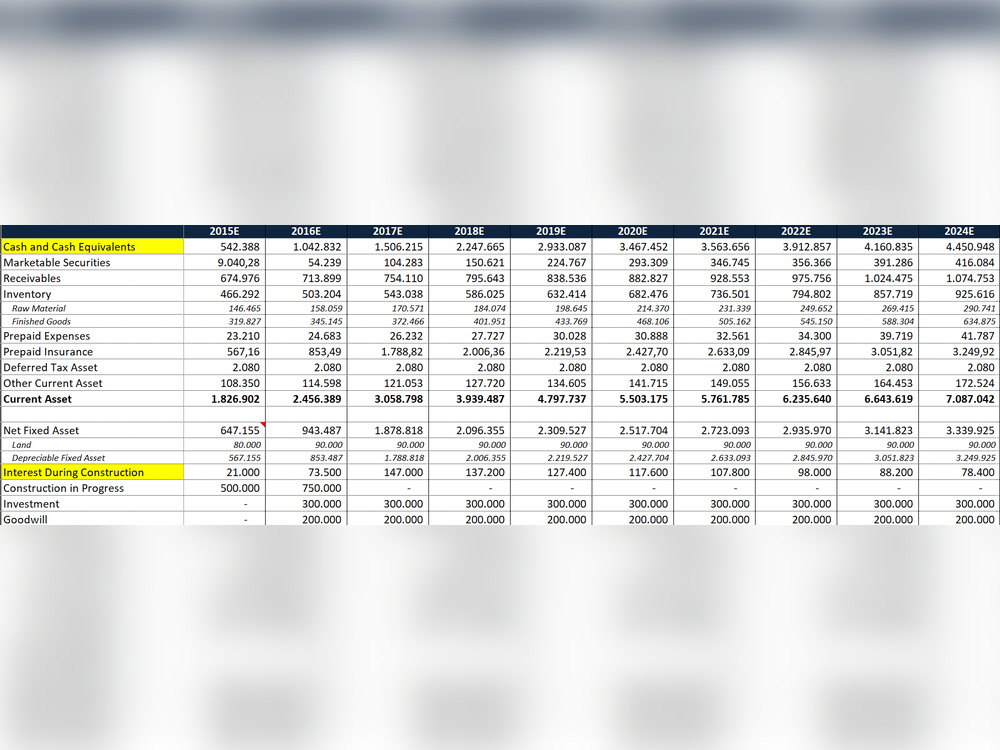Viewport: 1000px width, 750px height.
Task: Select the Land sub-row label
Action: (22, 445)
